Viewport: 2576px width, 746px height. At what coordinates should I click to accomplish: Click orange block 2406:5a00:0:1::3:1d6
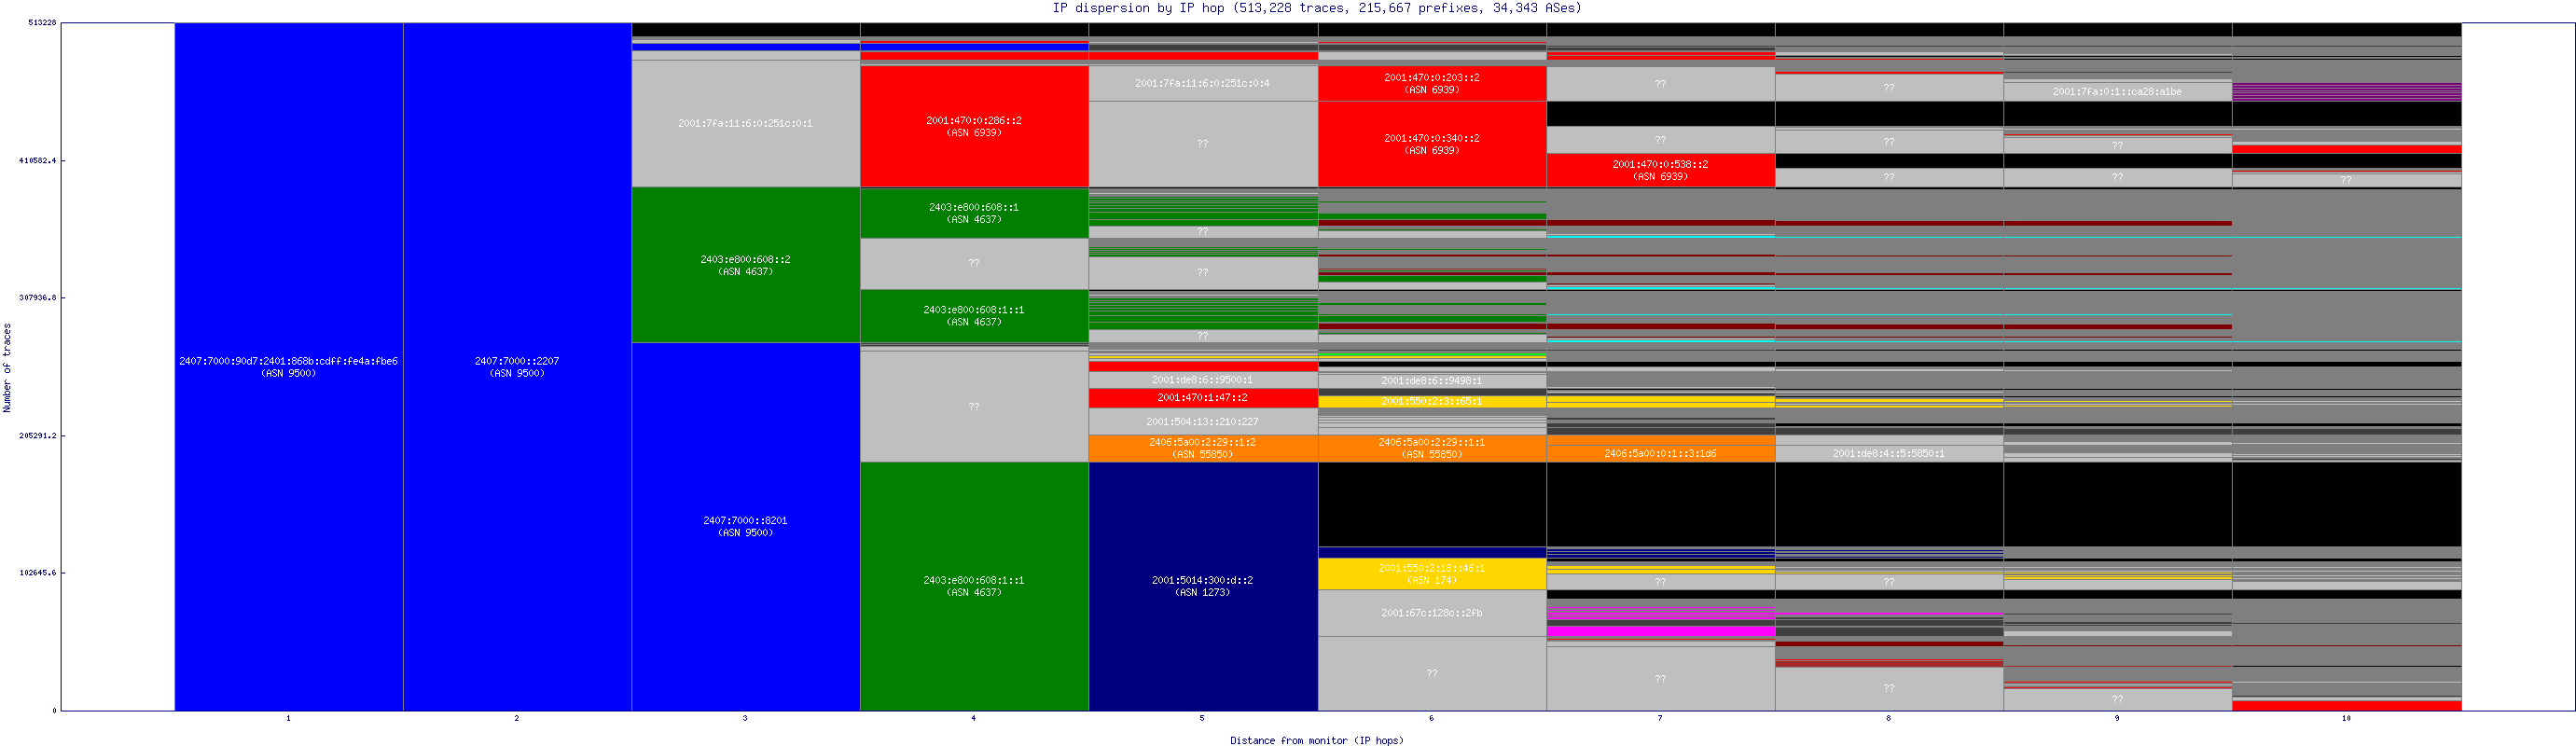pyautogui.click(x=1661, y=454)
